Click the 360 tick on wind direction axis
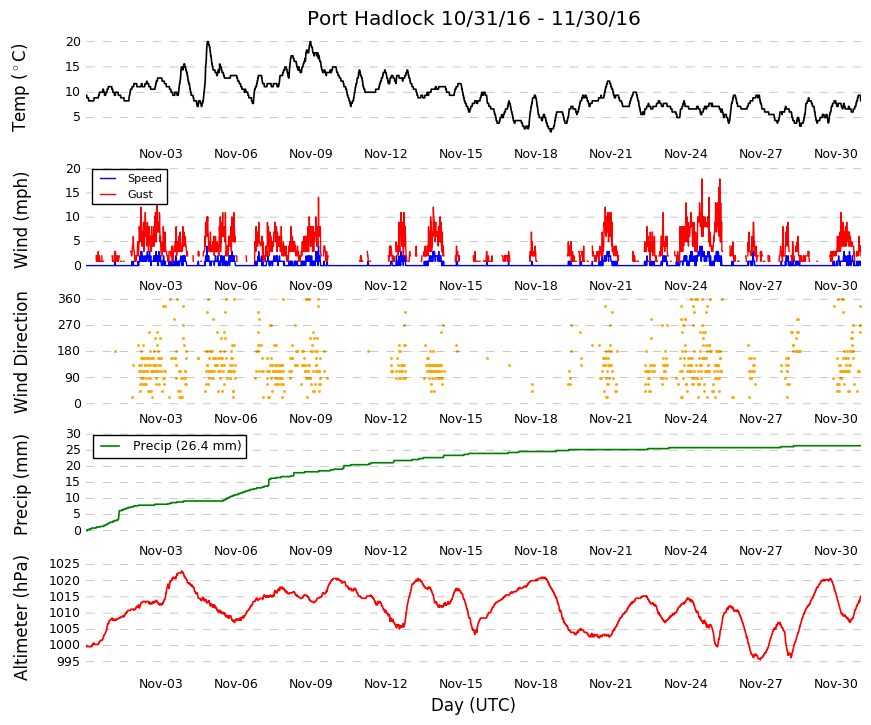Screen dimensions: 871x725 (69, 299)
